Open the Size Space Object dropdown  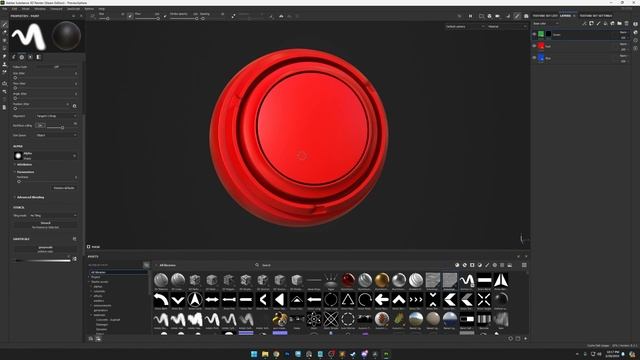coord(56,135)
